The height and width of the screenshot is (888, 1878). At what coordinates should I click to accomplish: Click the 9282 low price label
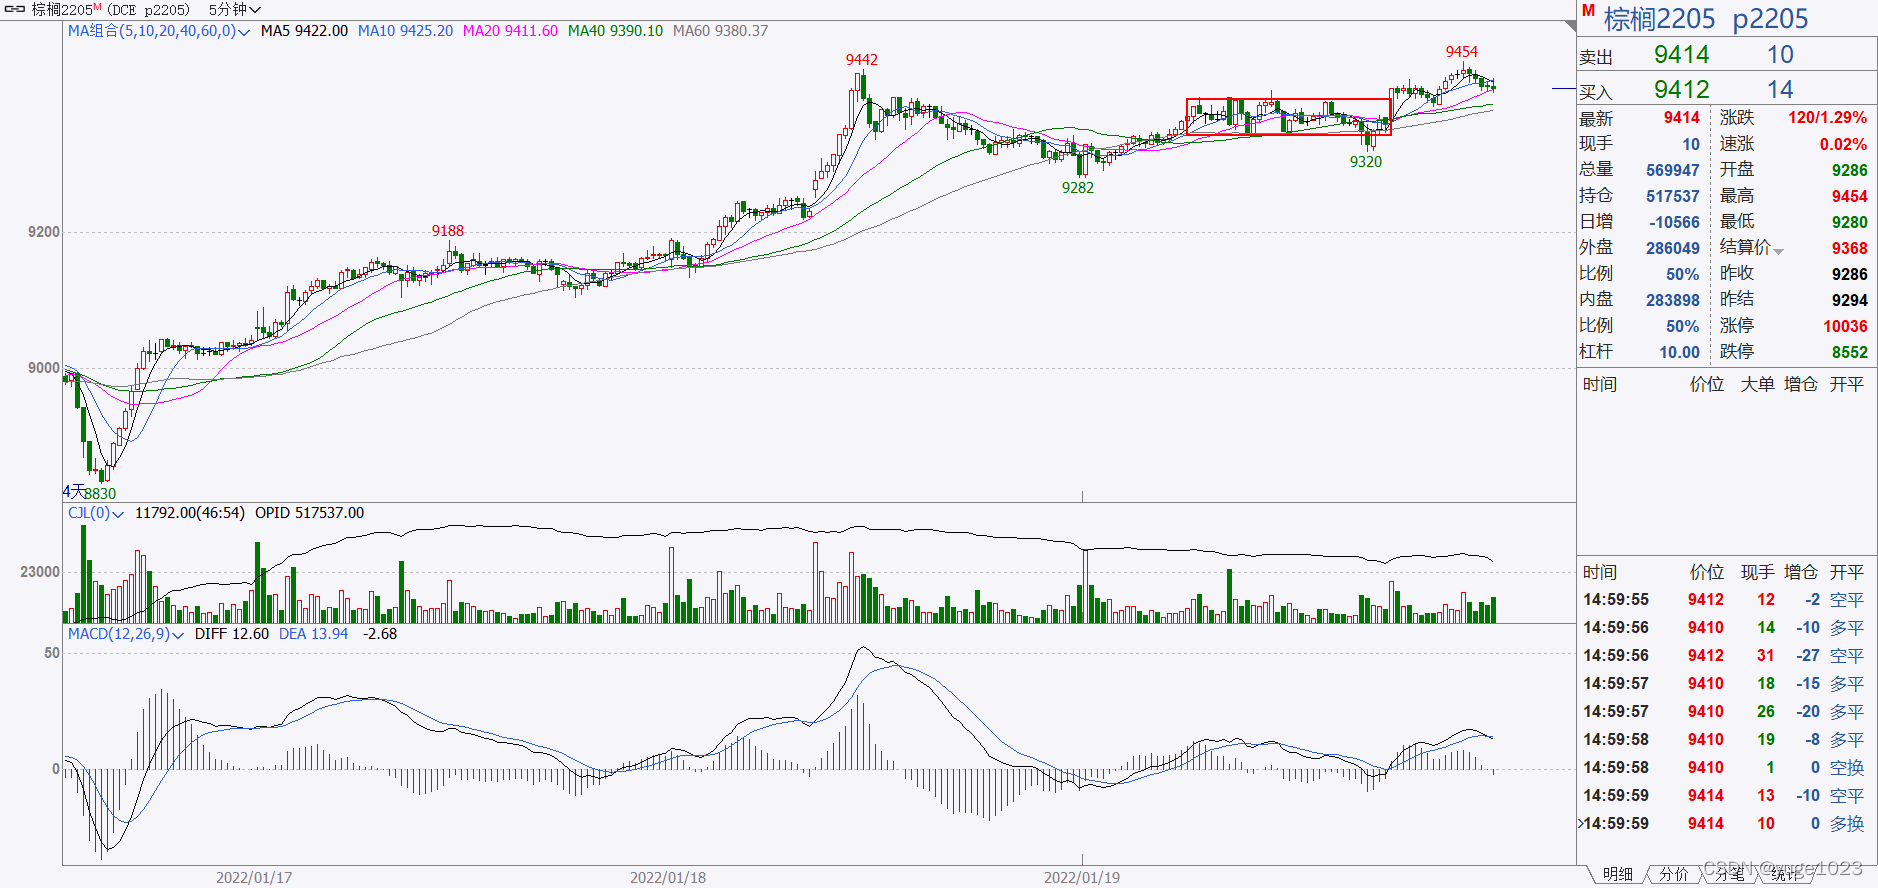coord(1077,188)
